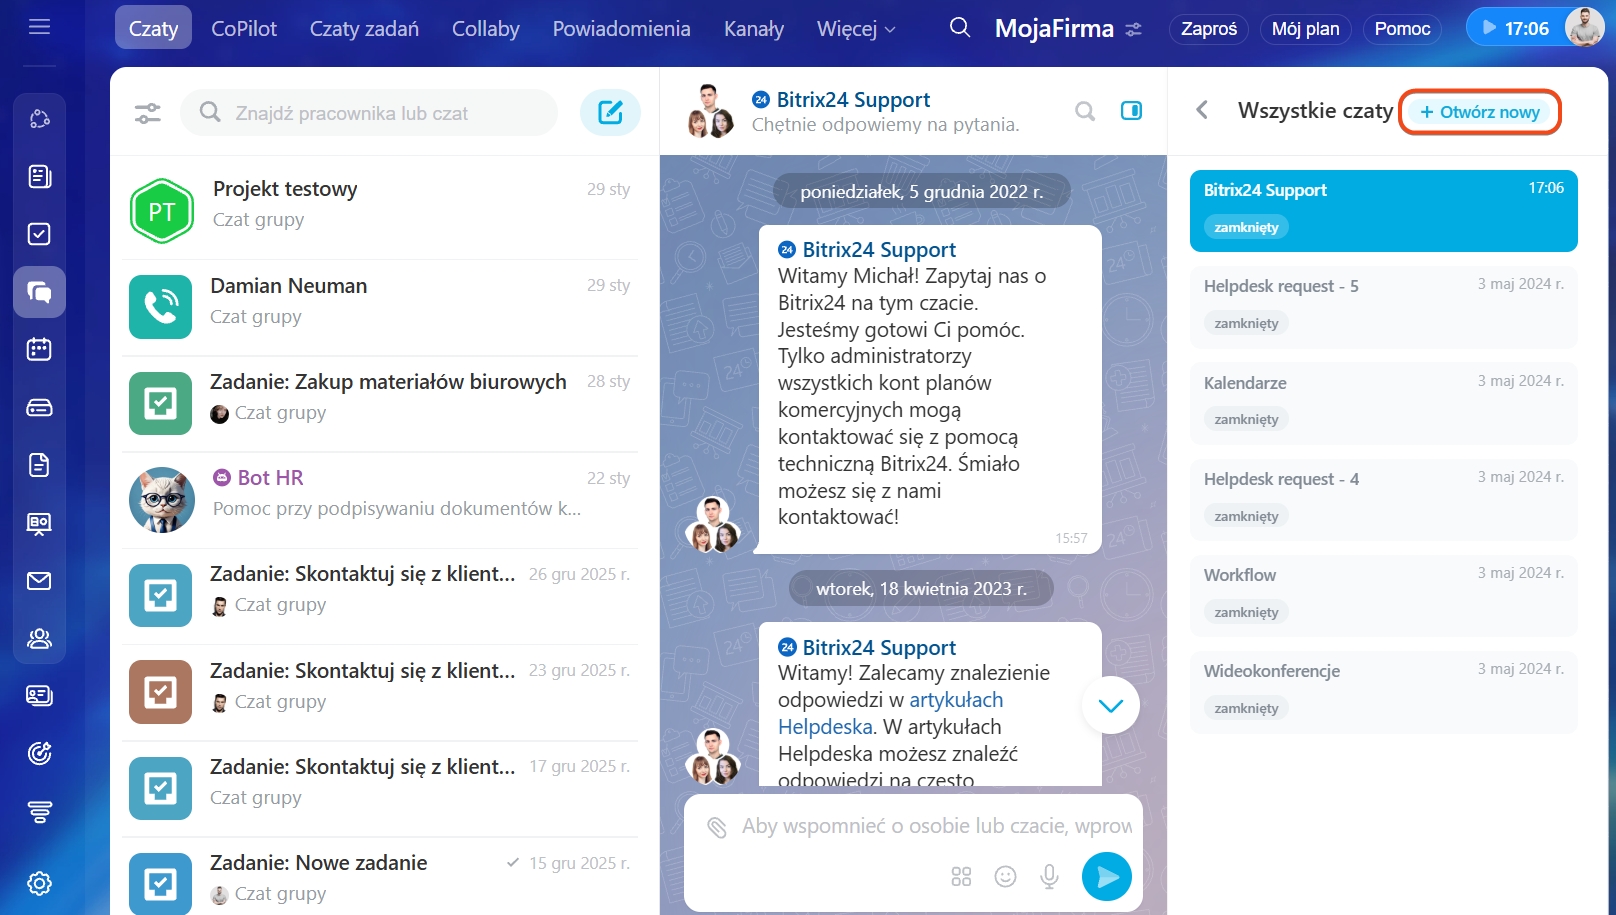Toggle the chat side panel icon
1616x915 pixels.
pos(1131,111)
